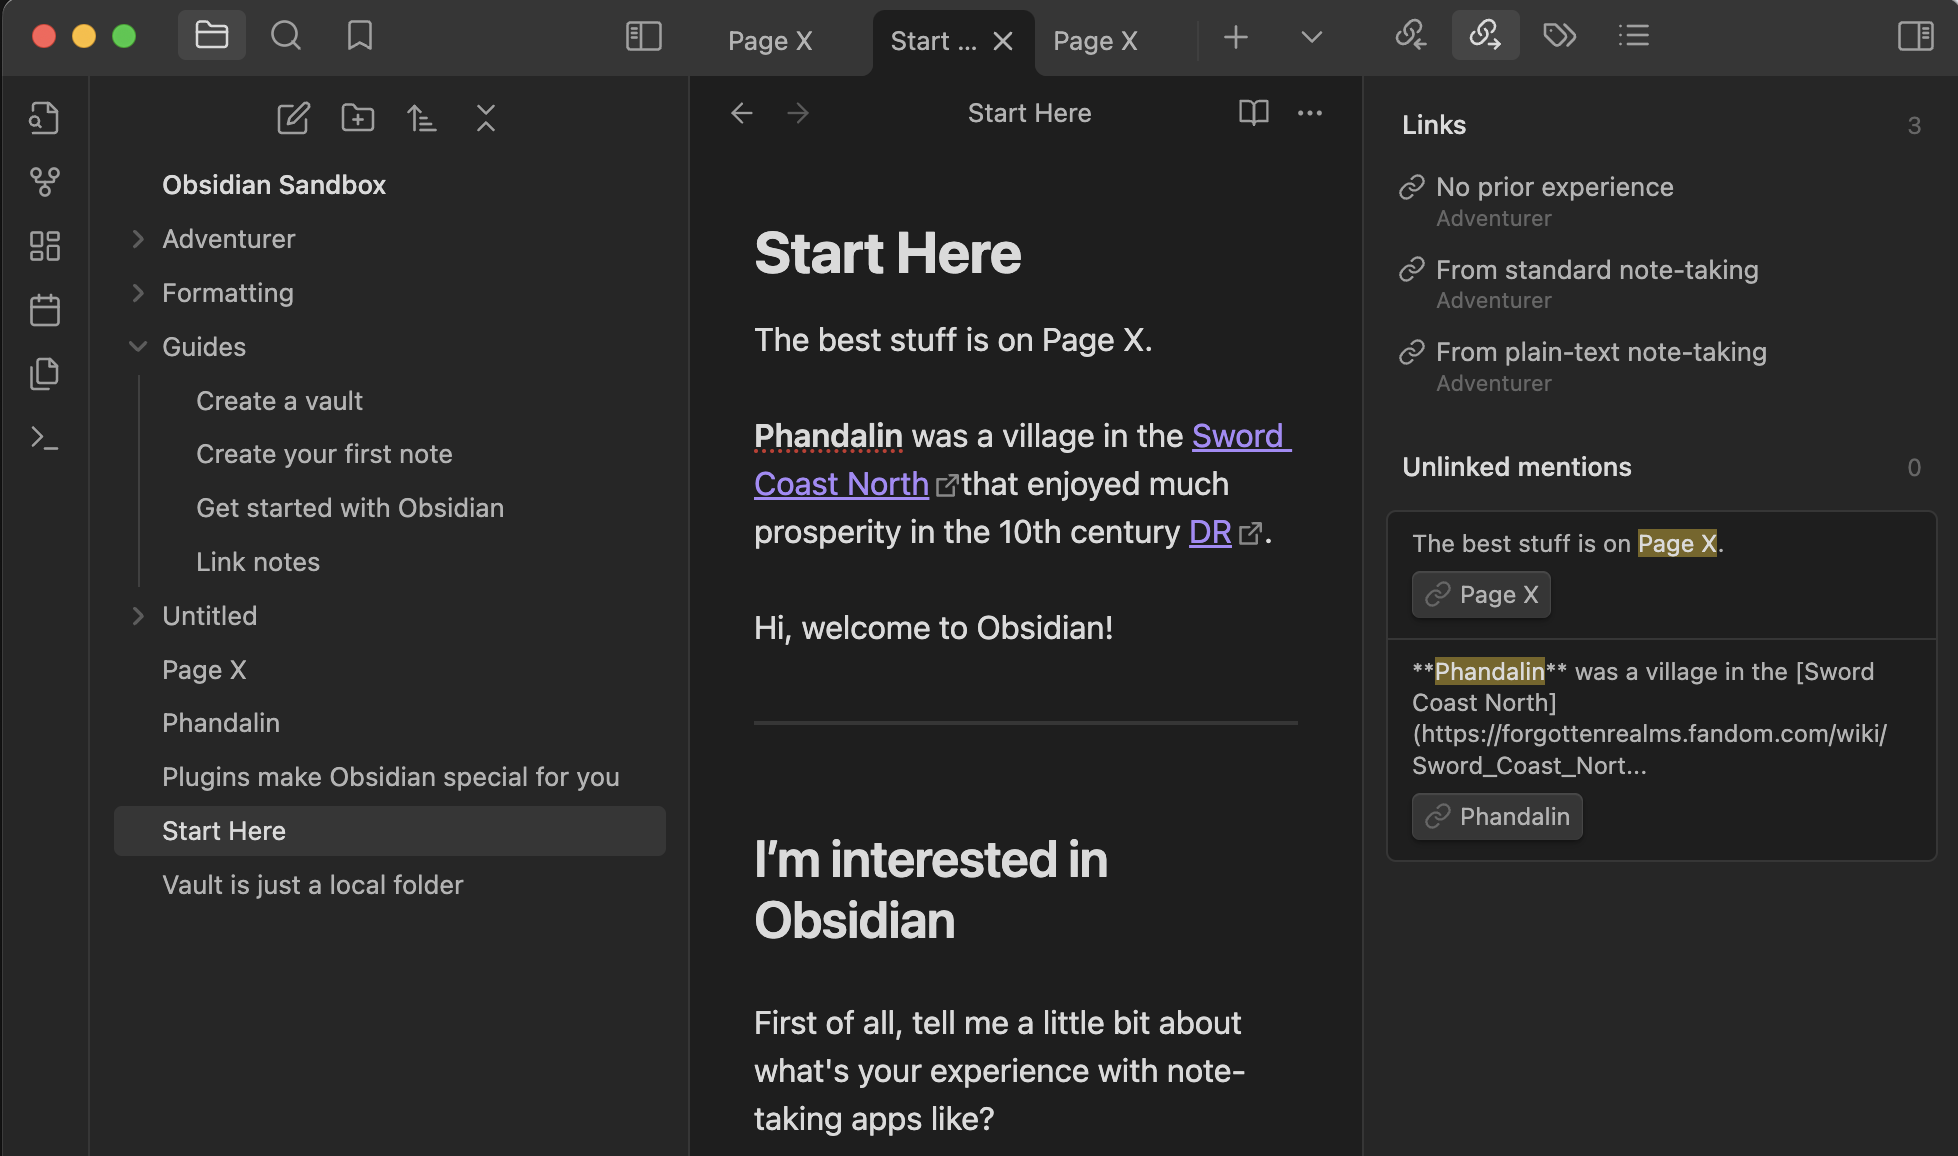The width and height of the screenshot is (1958, 1156).
Task: Link the Page X unlinked mention button
Action: pos(1481,595)
